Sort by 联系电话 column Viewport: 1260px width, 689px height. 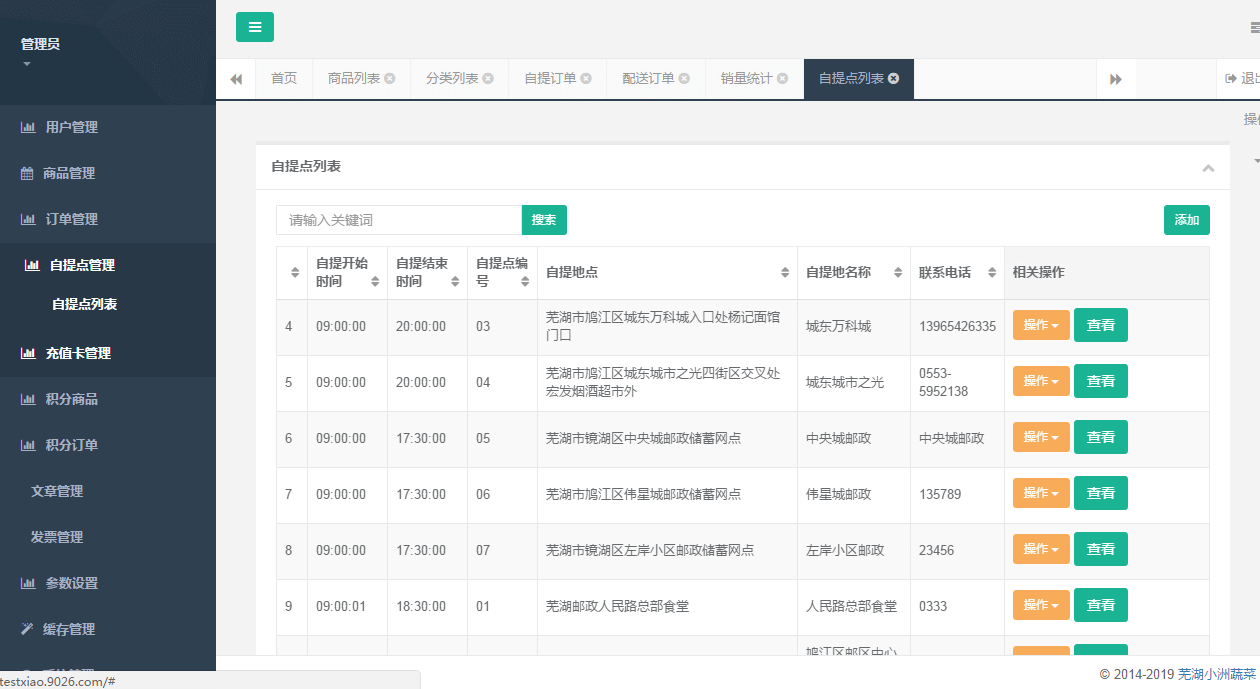991,273
